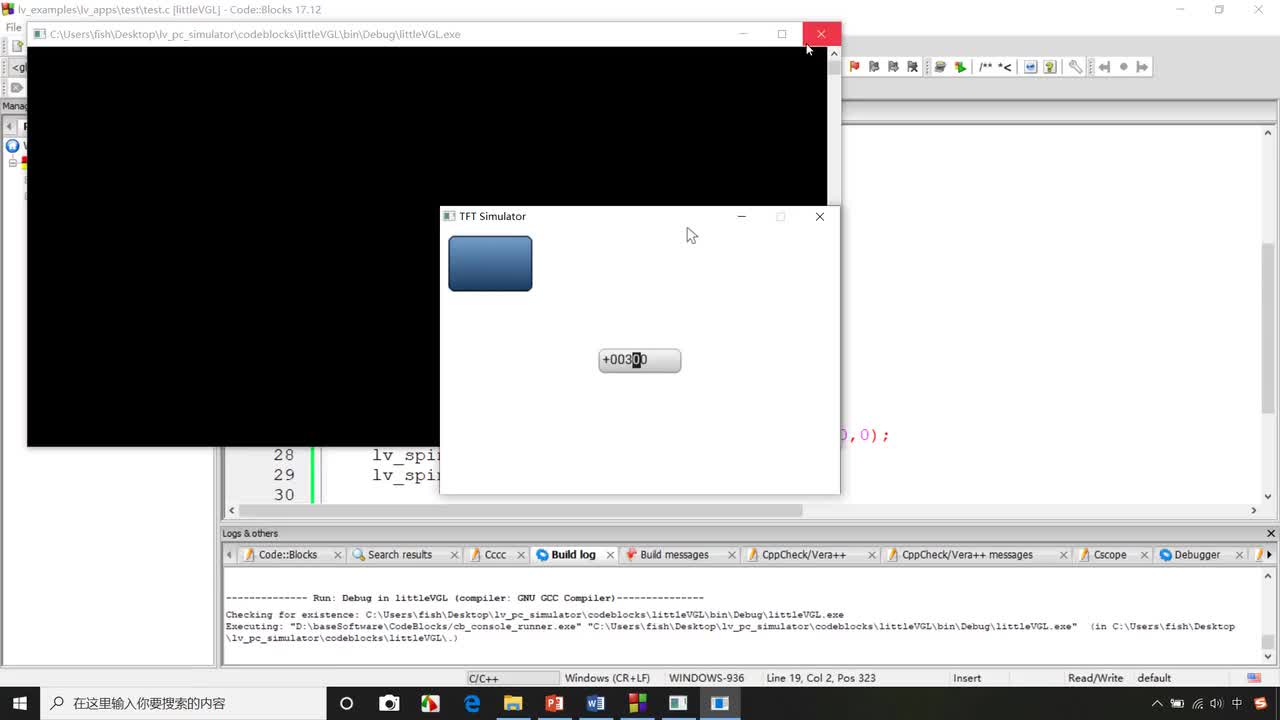Image resolution: width=1280 pixels, height=720 pixels.
Task: Close the Search results tab
Action: point(455,555)
